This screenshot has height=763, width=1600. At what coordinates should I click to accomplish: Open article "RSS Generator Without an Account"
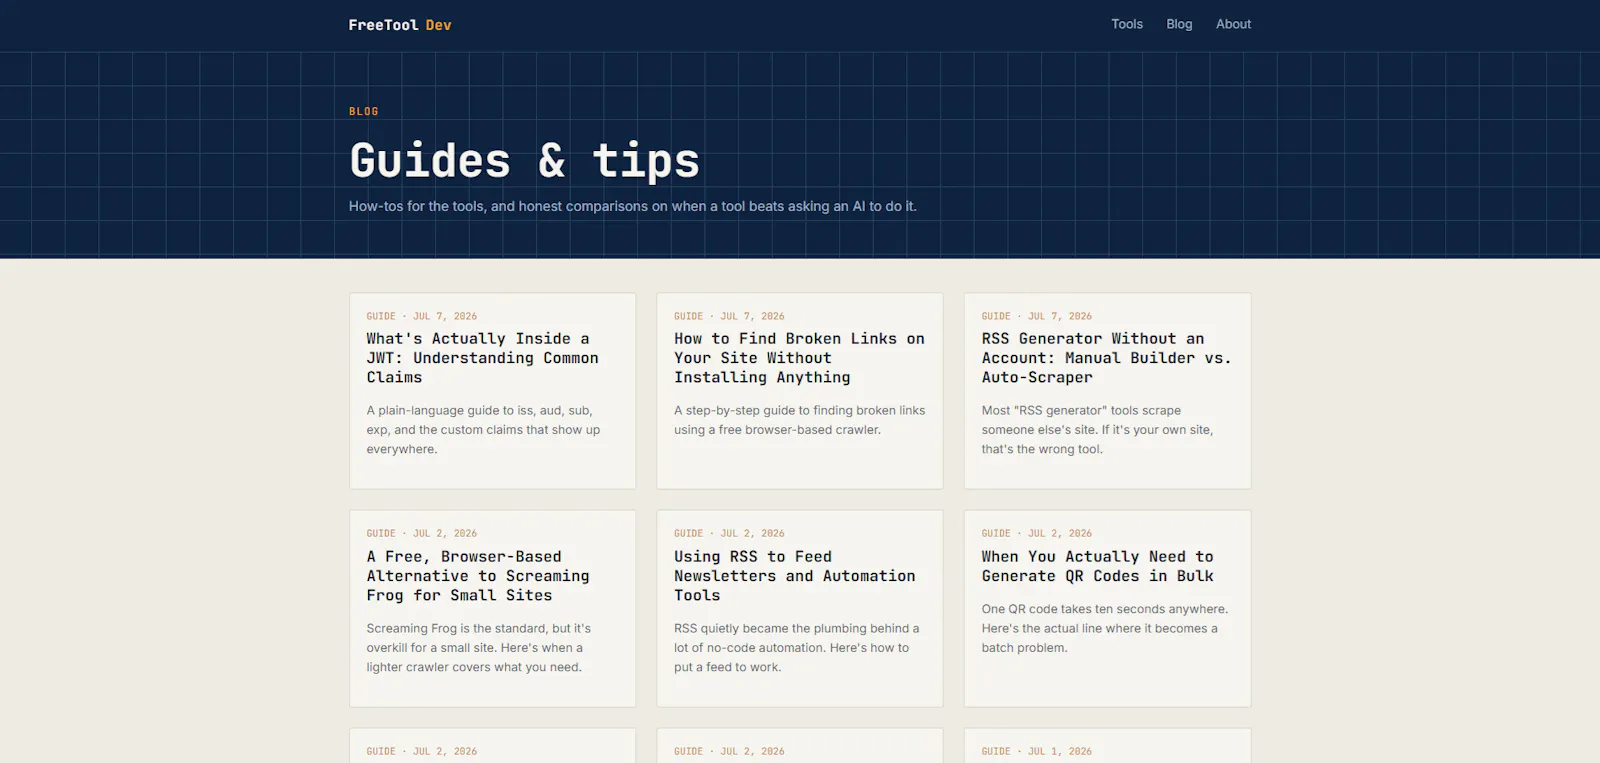[1106, 358]
